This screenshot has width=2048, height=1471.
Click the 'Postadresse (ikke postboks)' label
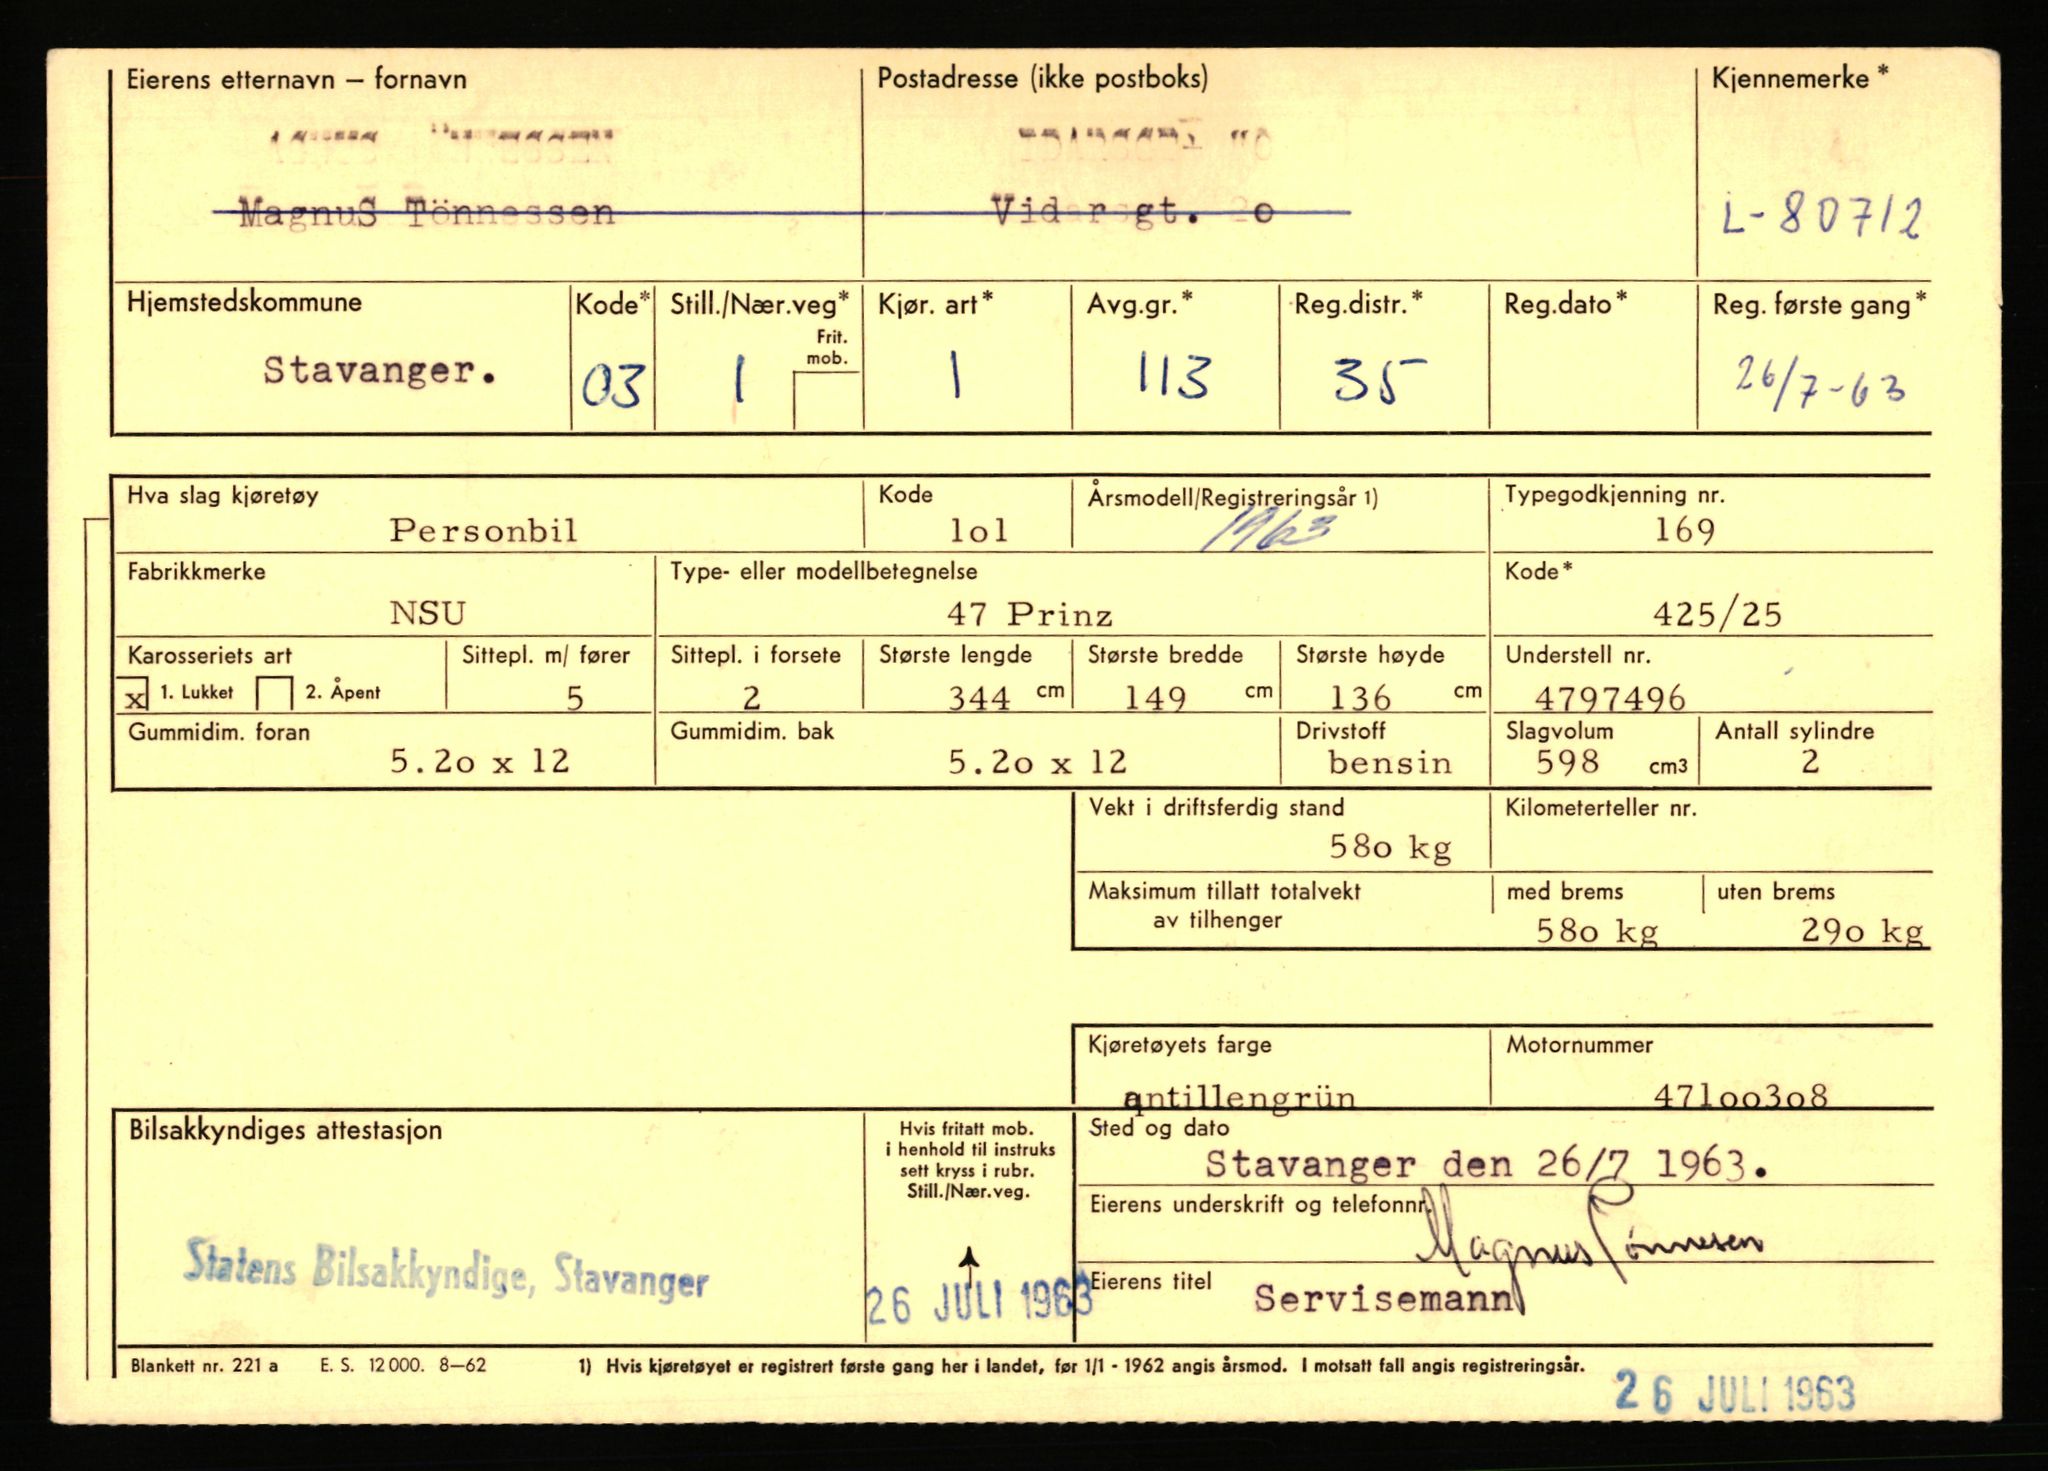[x=1042, y=78]
